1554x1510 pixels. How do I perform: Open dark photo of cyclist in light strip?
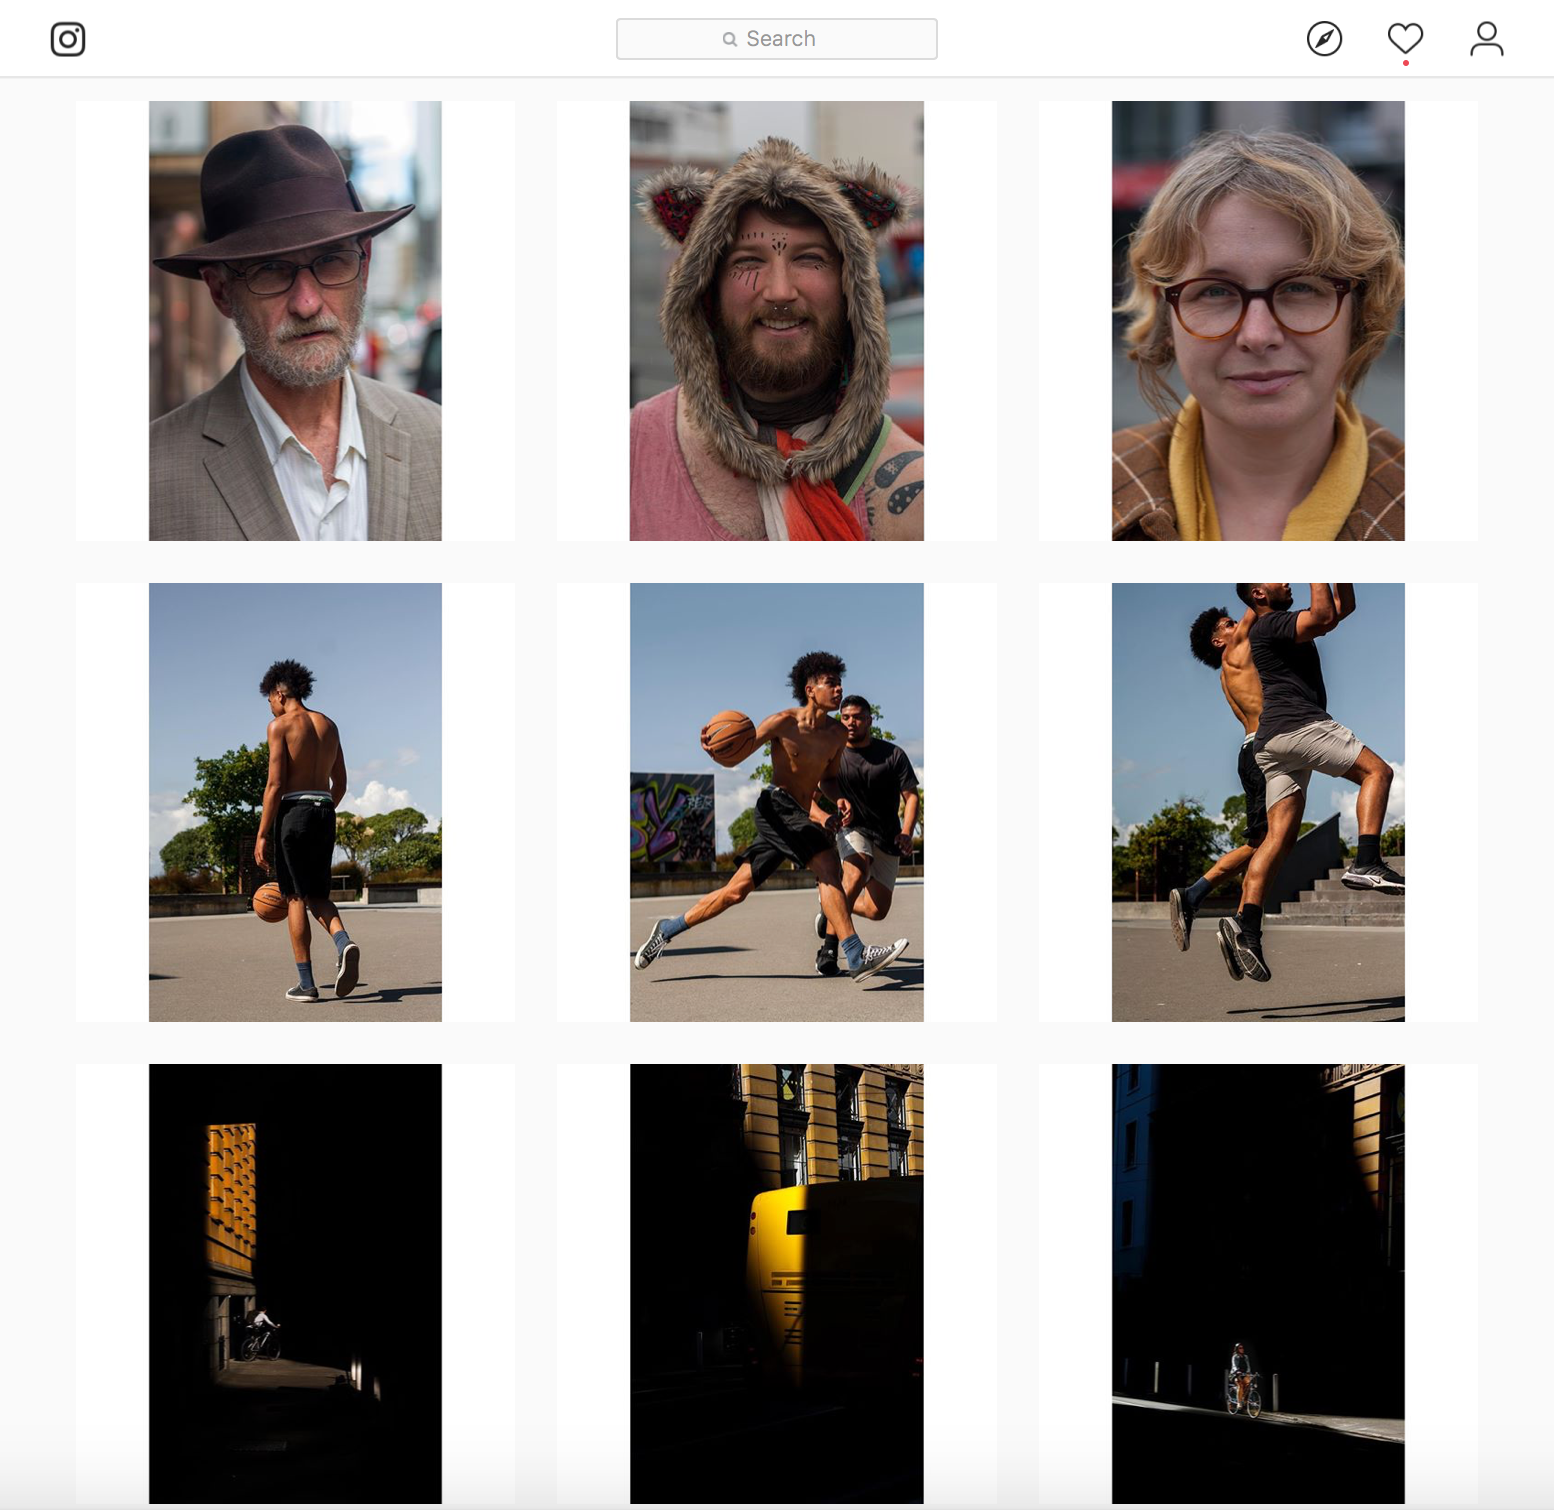pos(1258,1284)
